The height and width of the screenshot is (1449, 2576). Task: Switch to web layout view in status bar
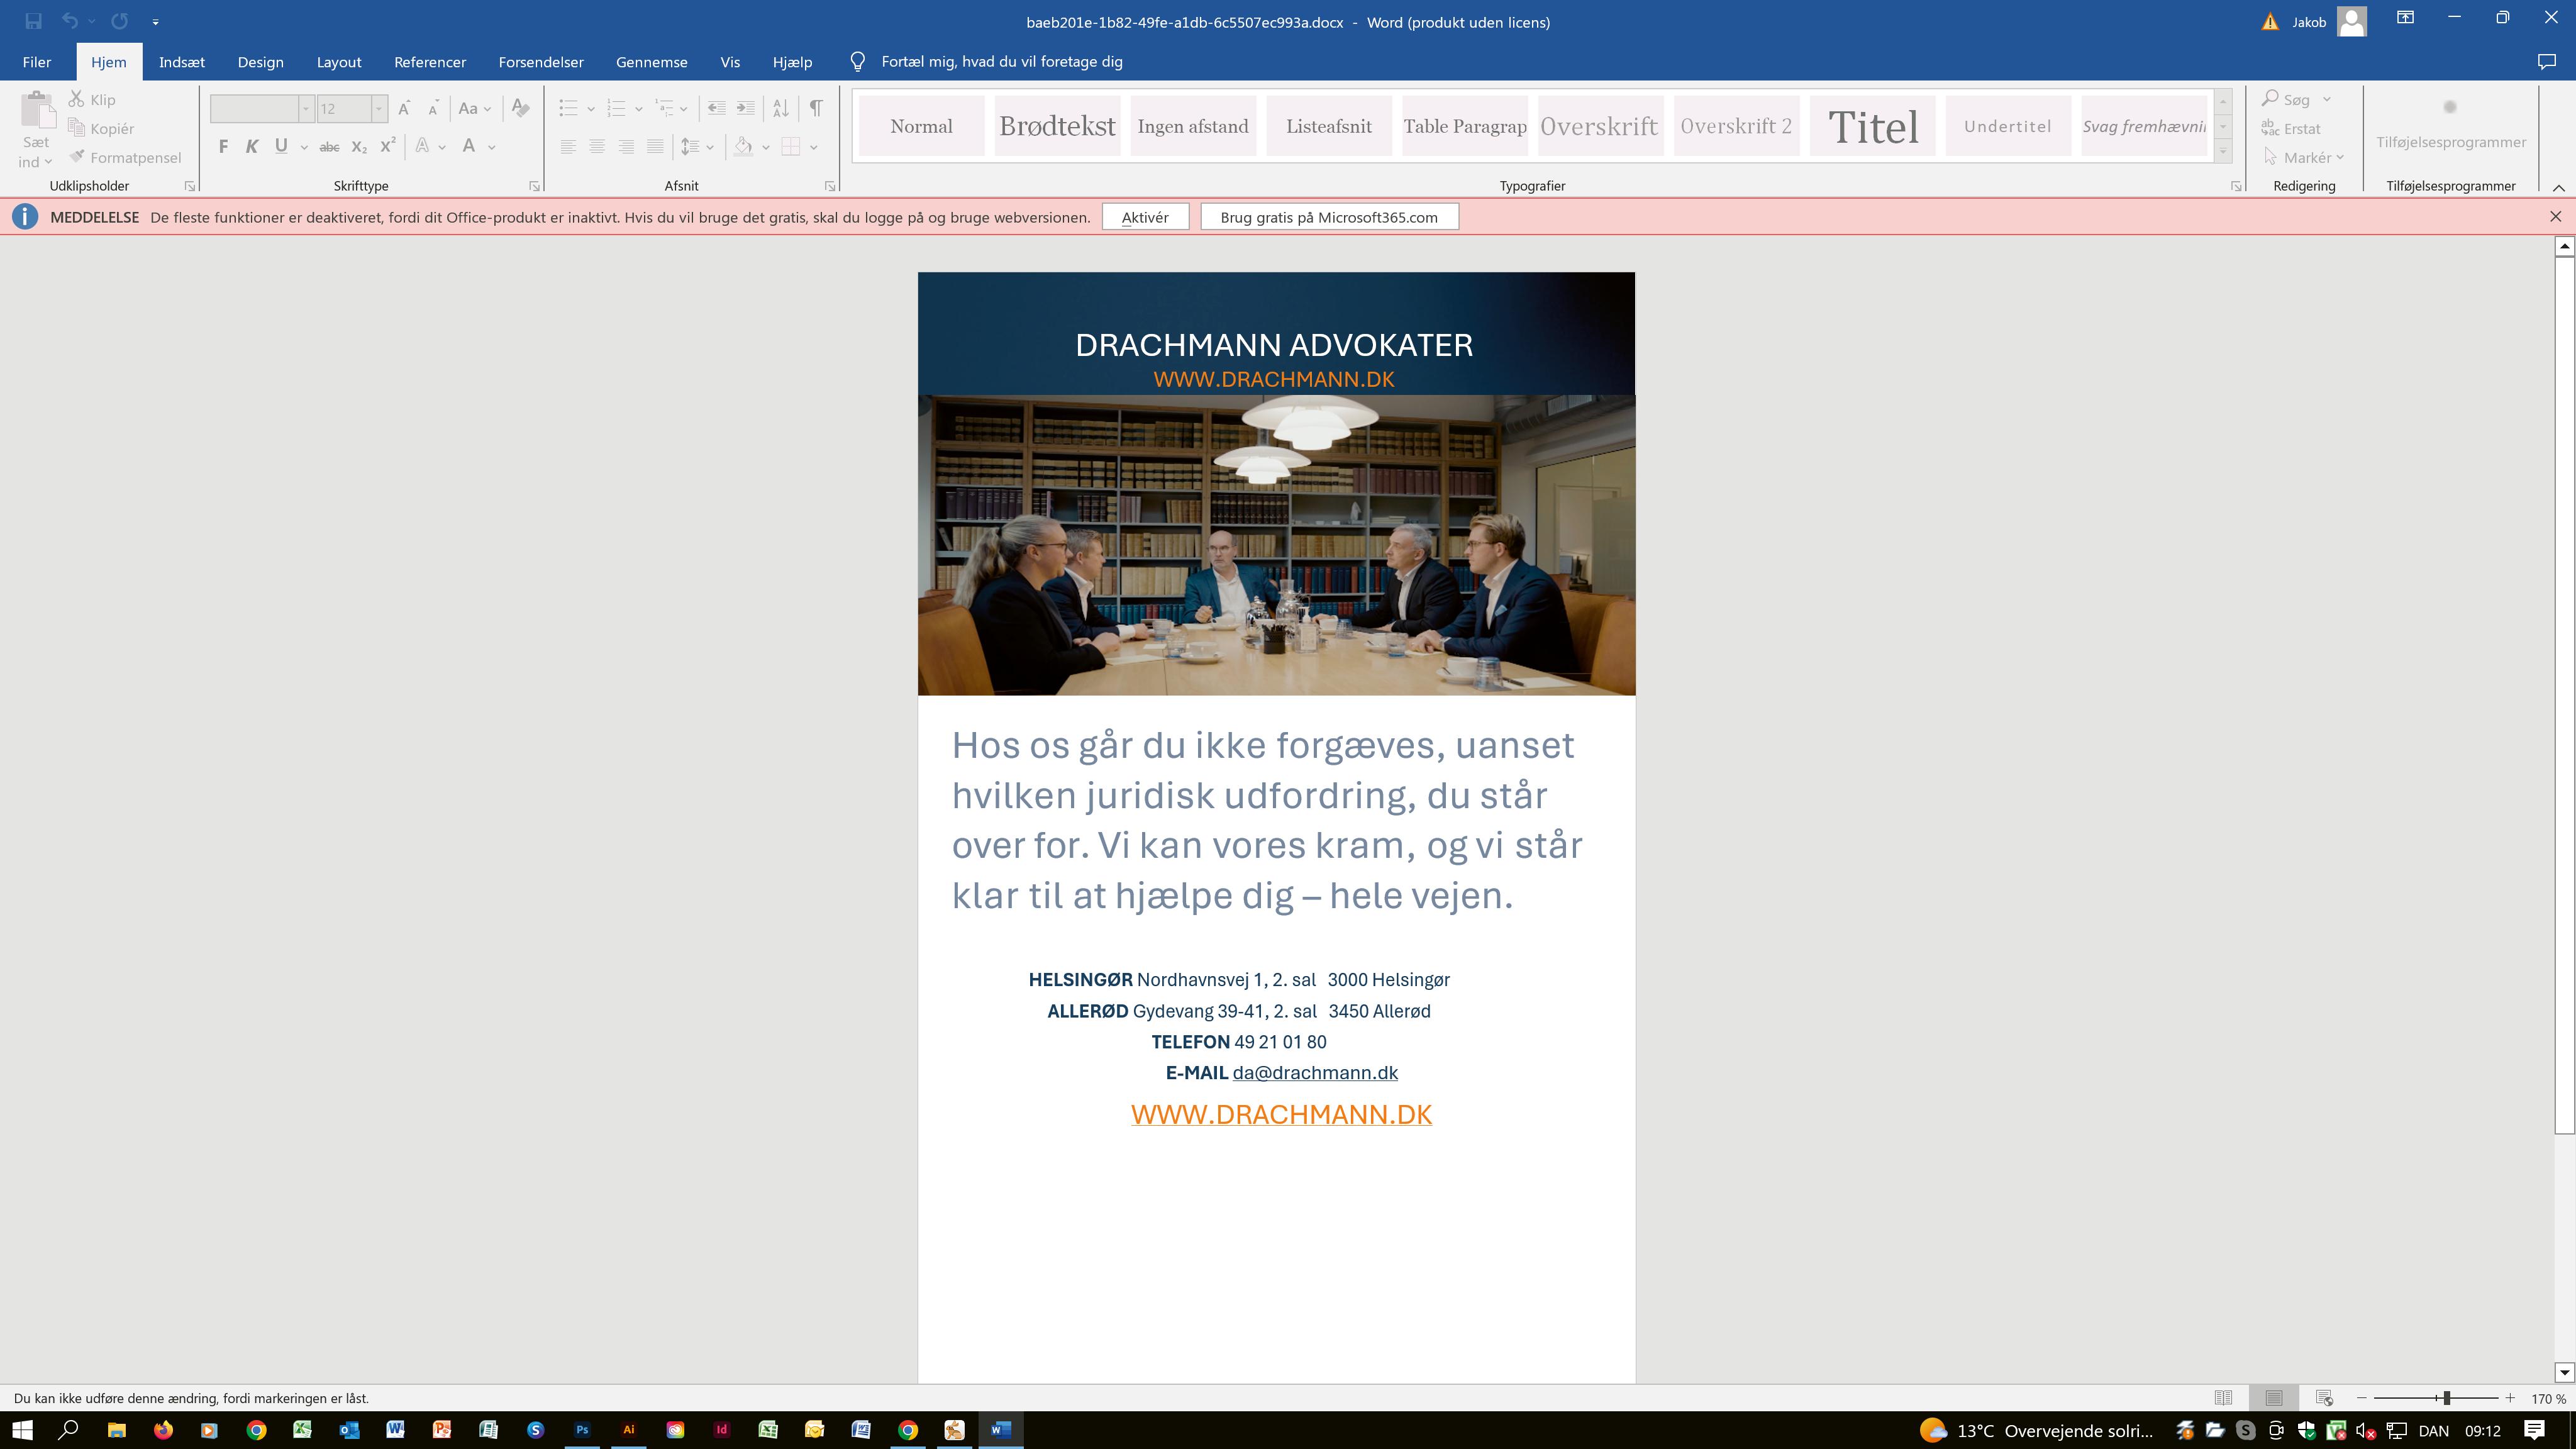[2325, 1398]
